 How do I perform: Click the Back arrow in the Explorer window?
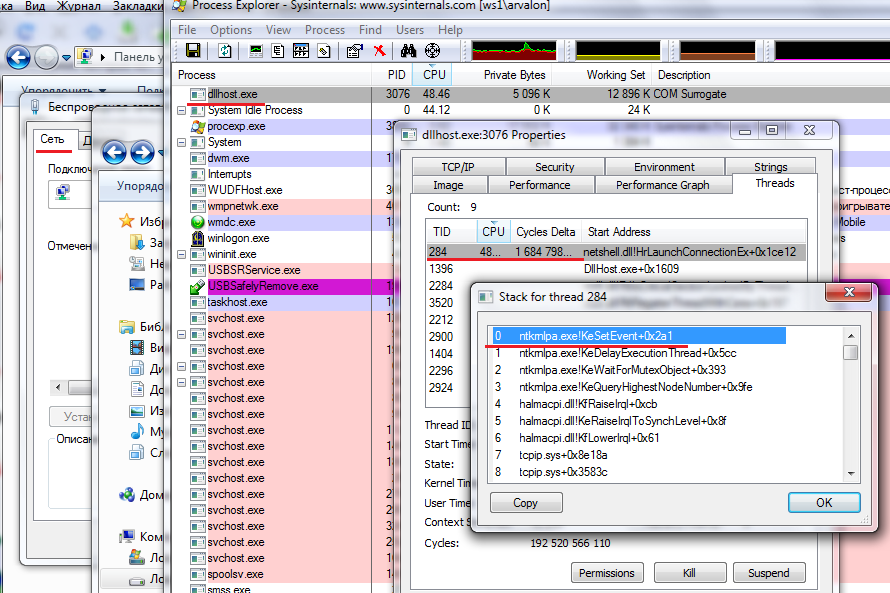point(115,153)
